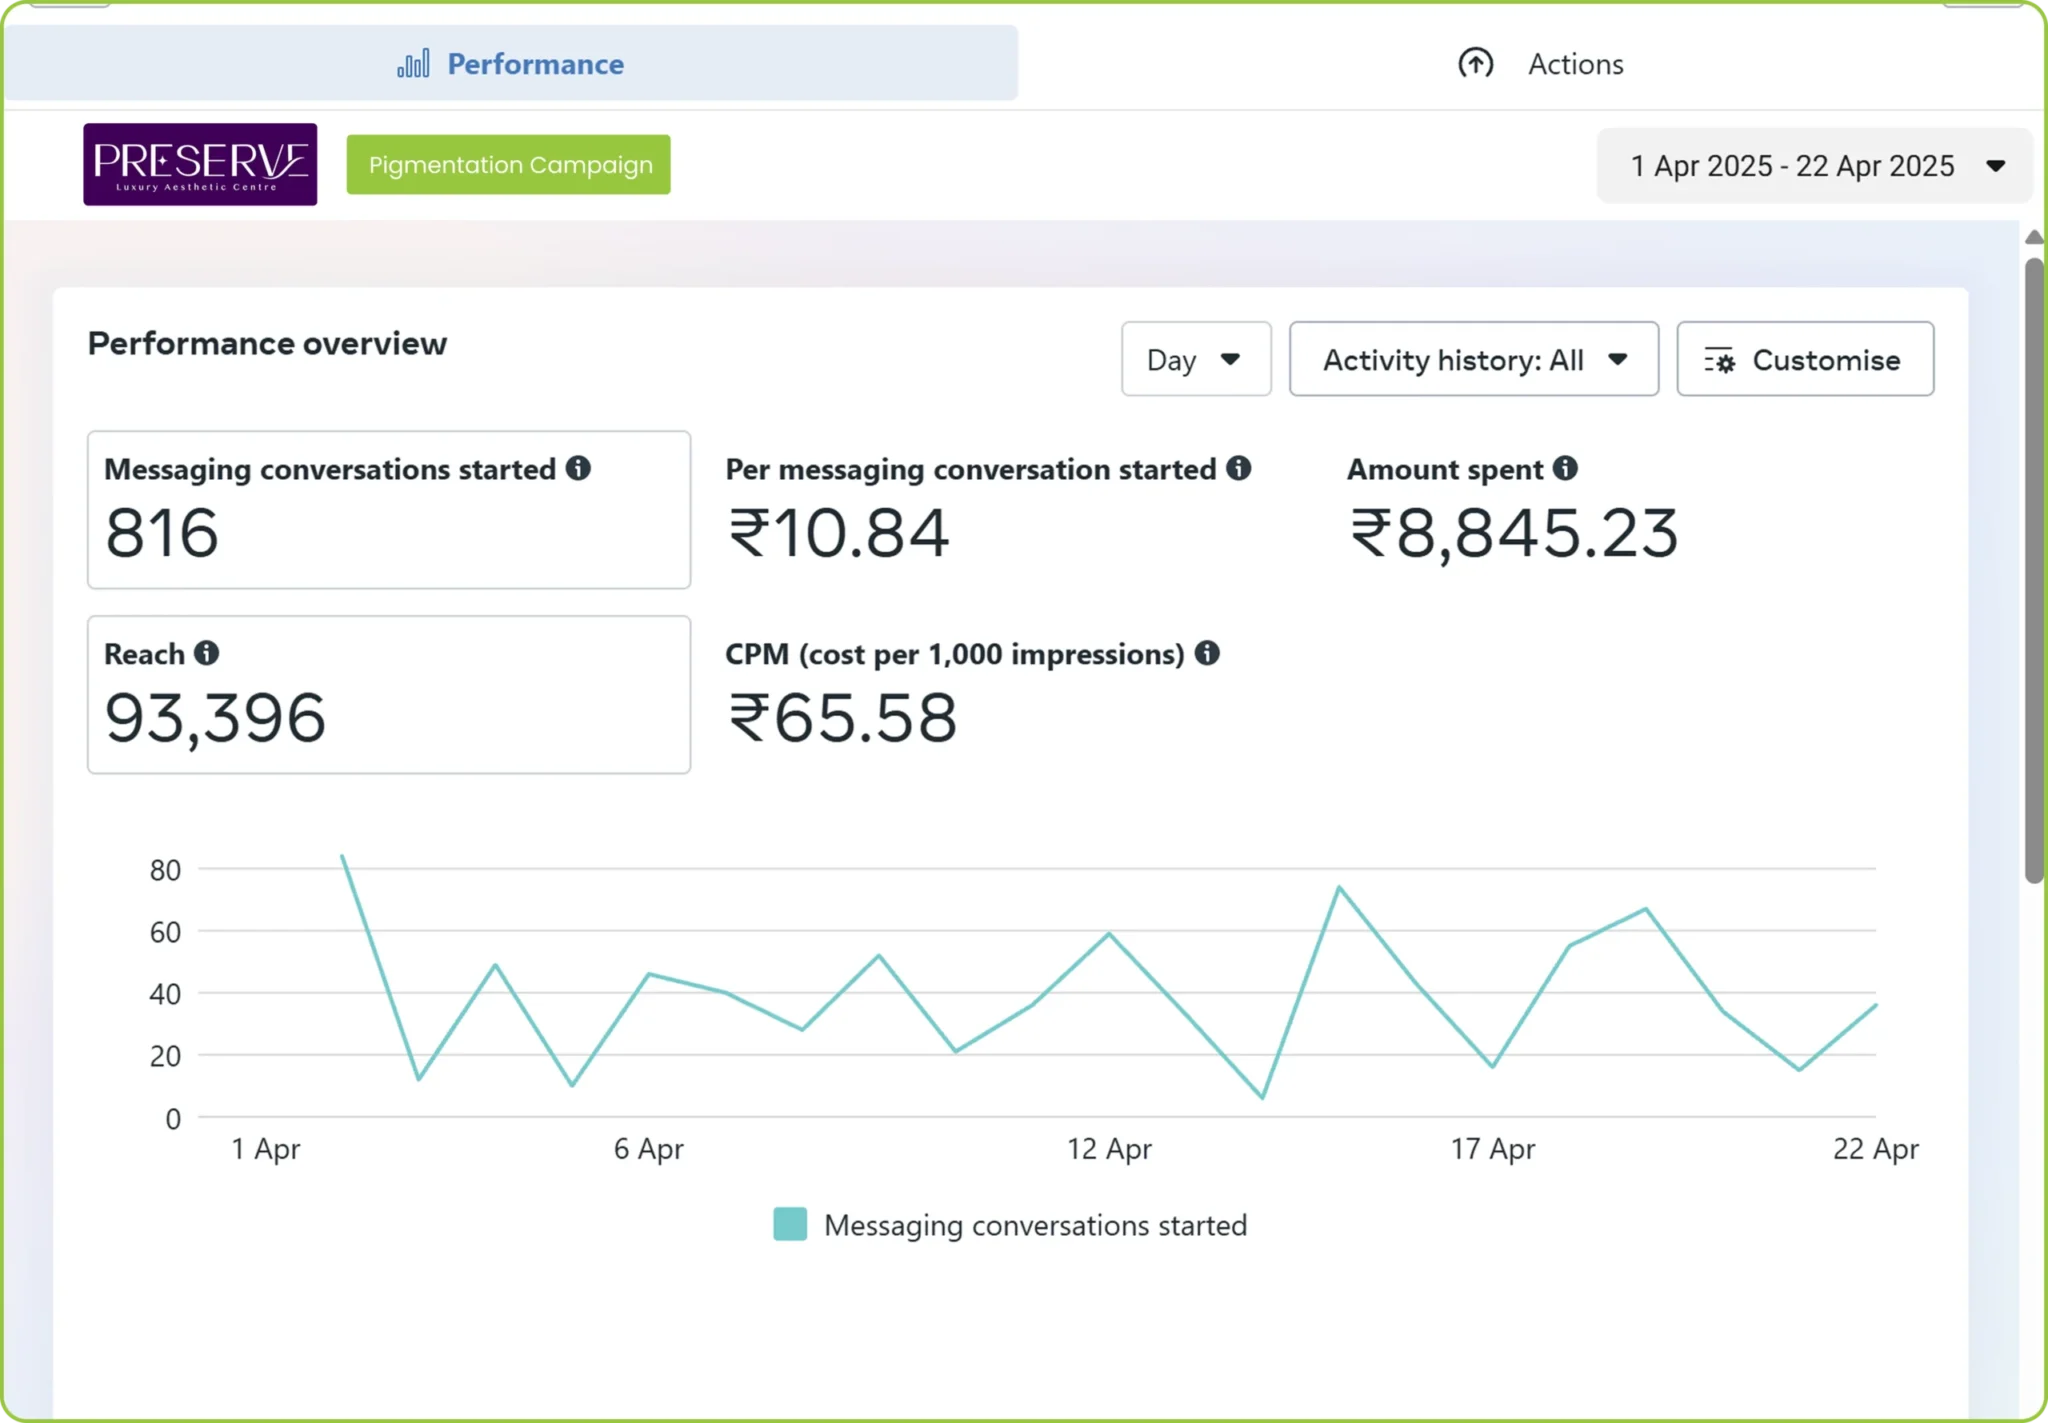The width and height of the screenshot is (2048, 1423).
Task: Click the Pigmentation Campaign button
Action: coord(508,165)
